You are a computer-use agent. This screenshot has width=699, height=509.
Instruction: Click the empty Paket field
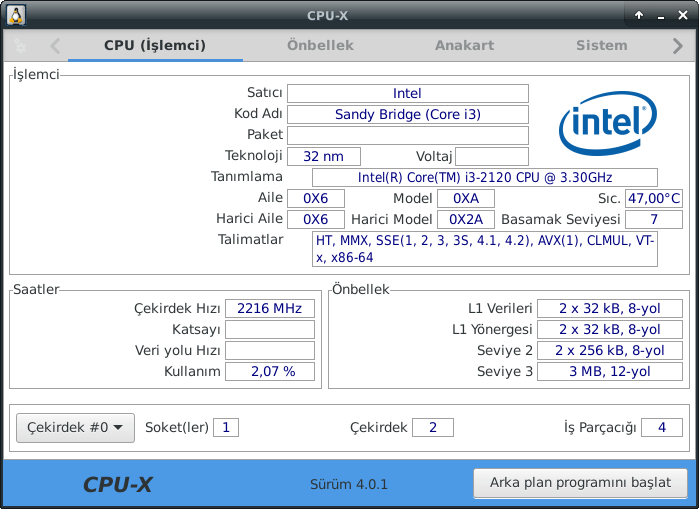click(x=408, y=135)
